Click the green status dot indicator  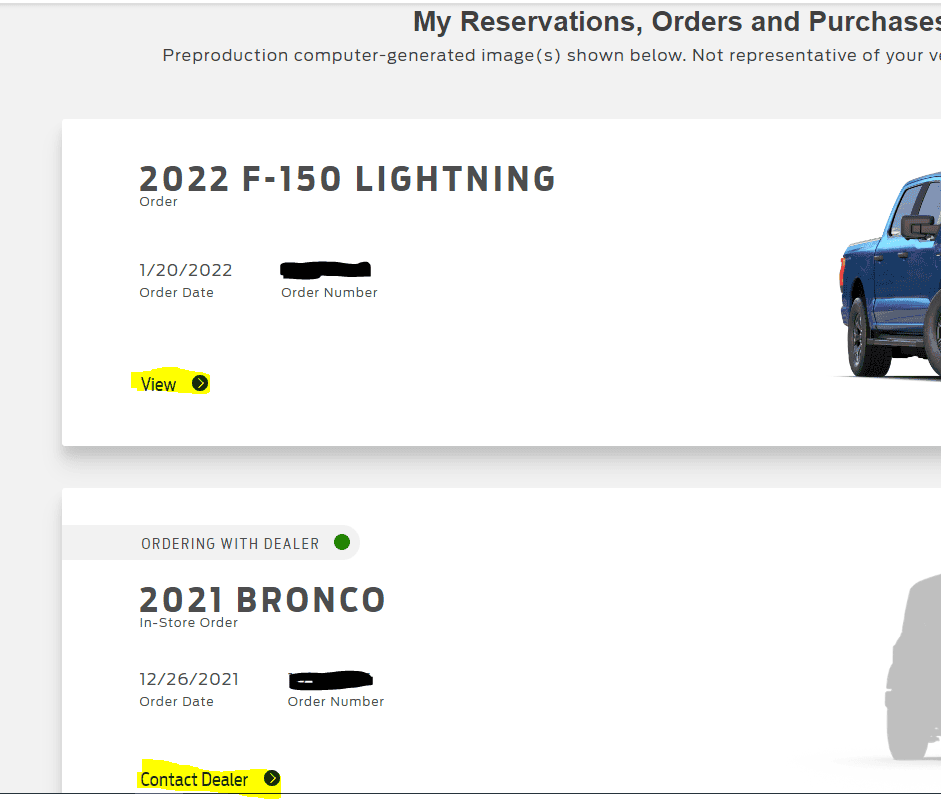[x=342, y=543]
